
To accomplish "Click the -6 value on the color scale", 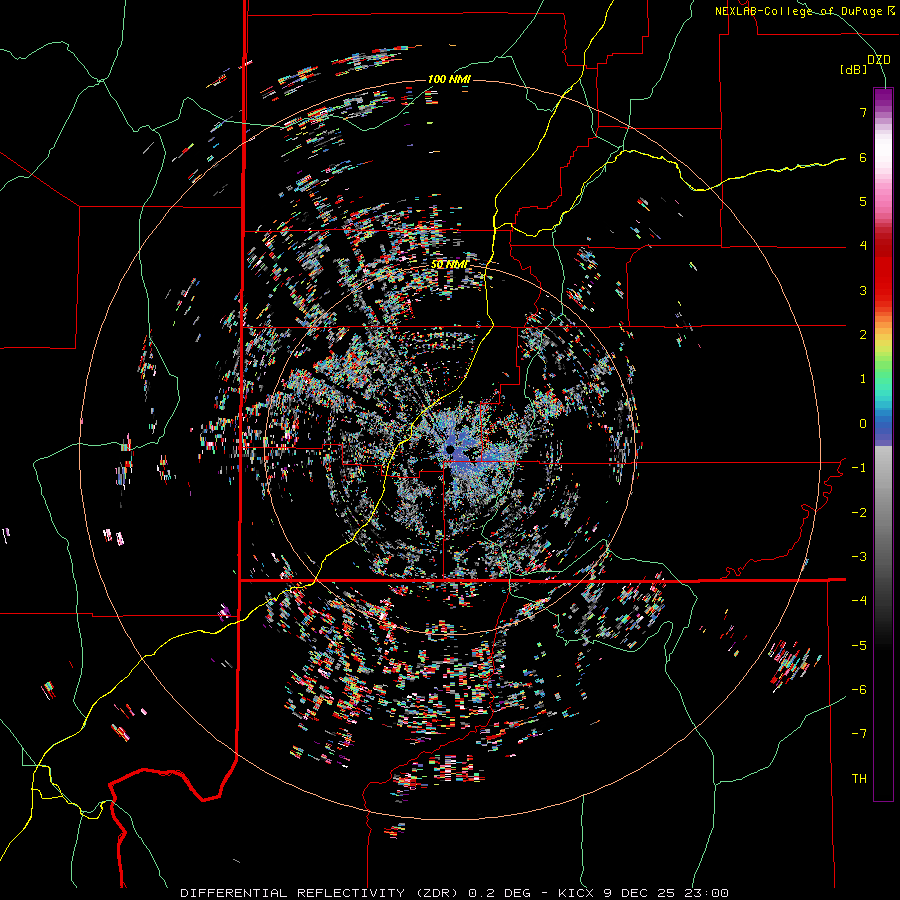I will click(859, 690).
